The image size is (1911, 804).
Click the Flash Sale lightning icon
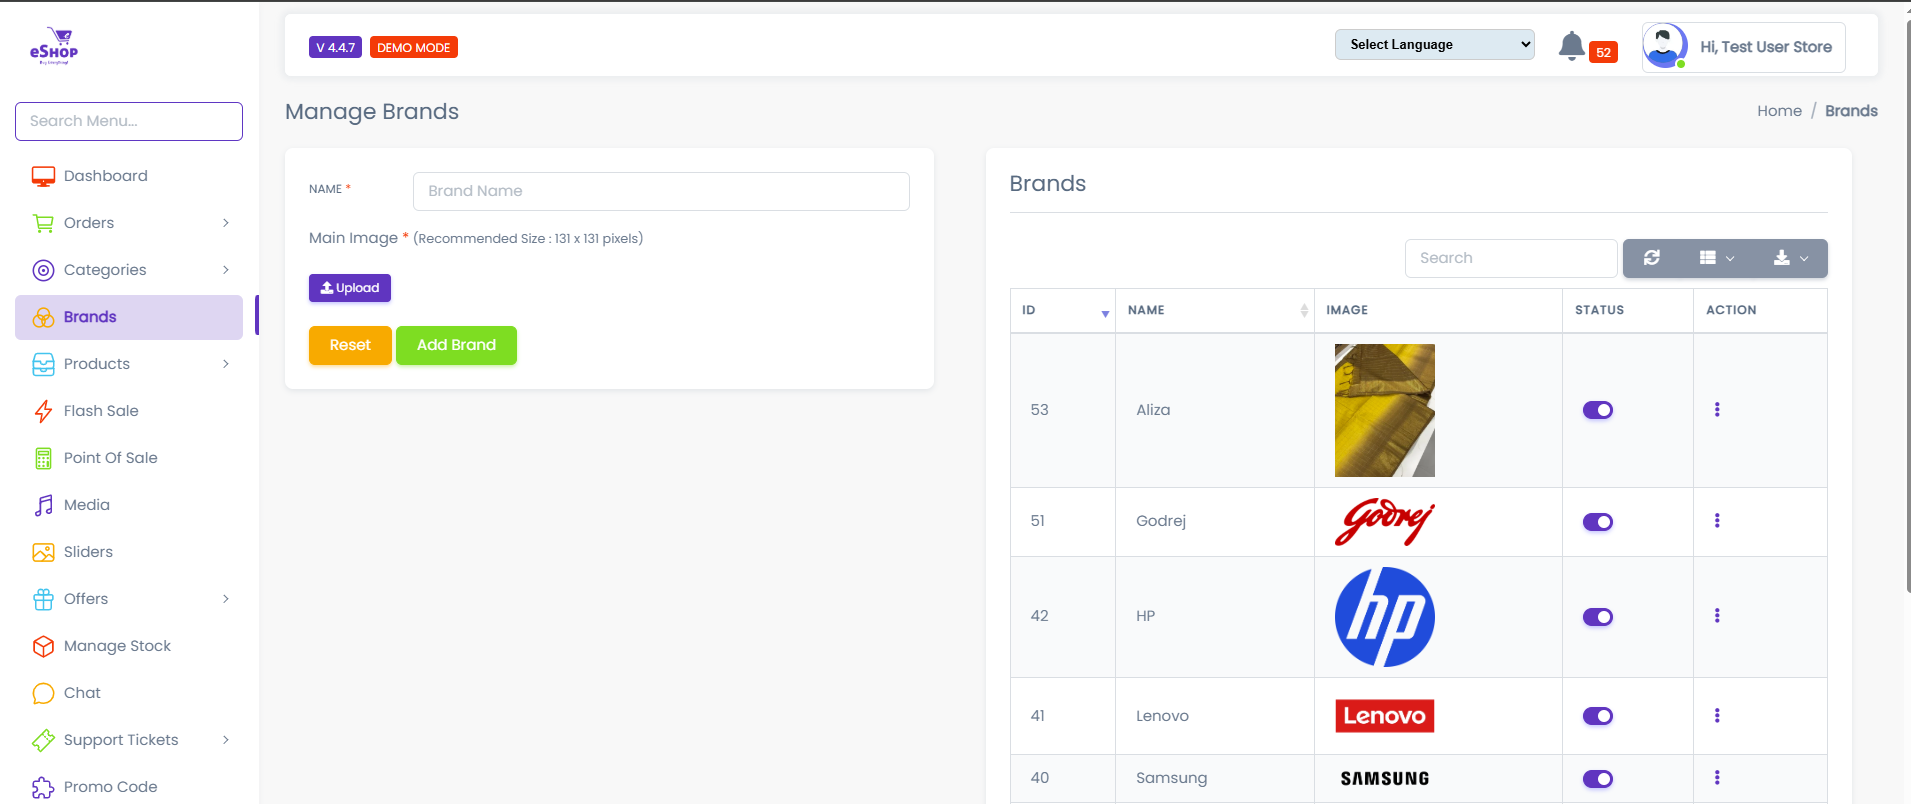coord(43,411)
